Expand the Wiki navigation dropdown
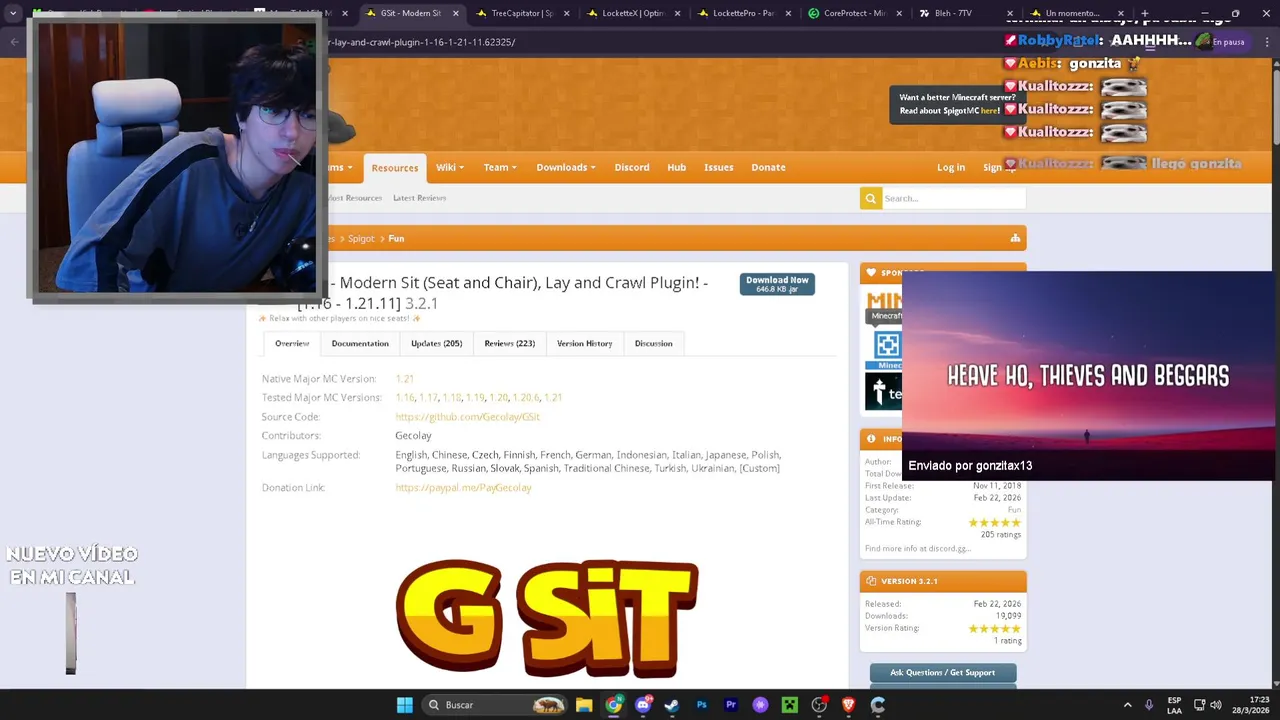Viewport: 1280px width, 720px height. (449, 167)
